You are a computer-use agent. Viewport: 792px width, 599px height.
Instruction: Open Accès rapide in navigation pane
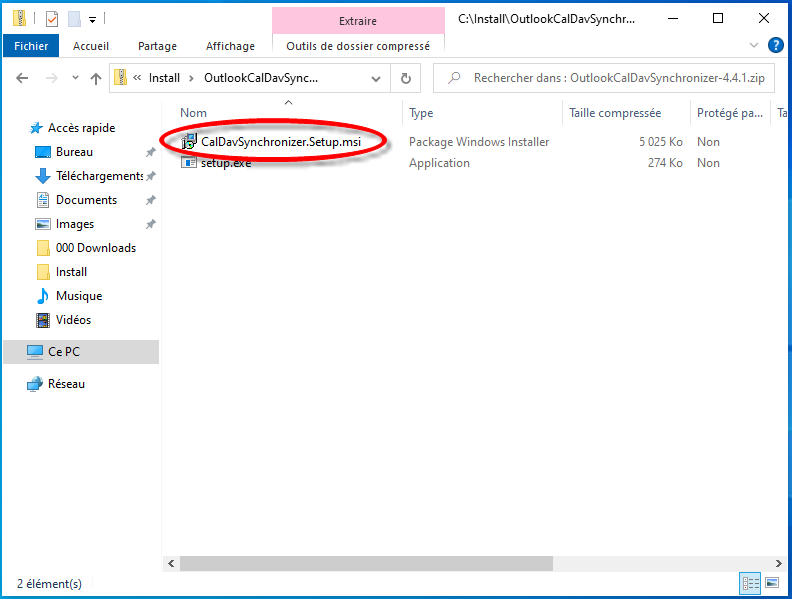coord(81,128)
